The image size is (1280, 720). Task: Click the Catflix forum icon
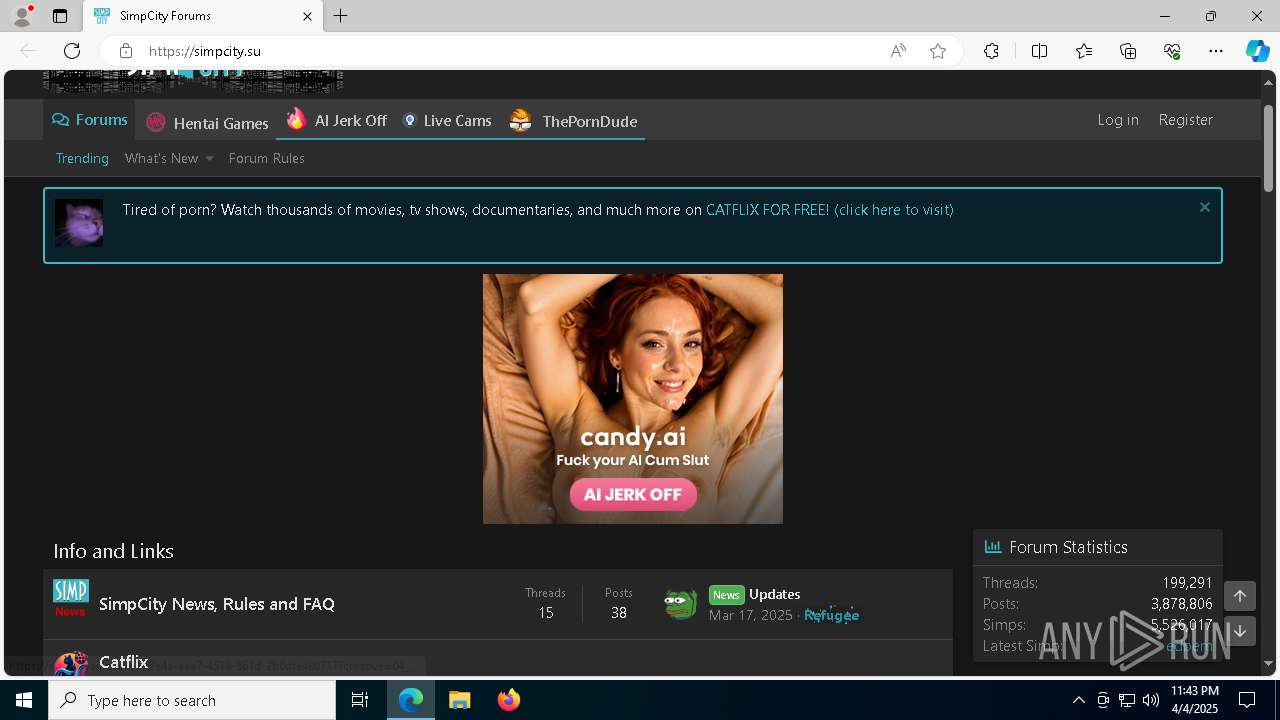[71, 664]
